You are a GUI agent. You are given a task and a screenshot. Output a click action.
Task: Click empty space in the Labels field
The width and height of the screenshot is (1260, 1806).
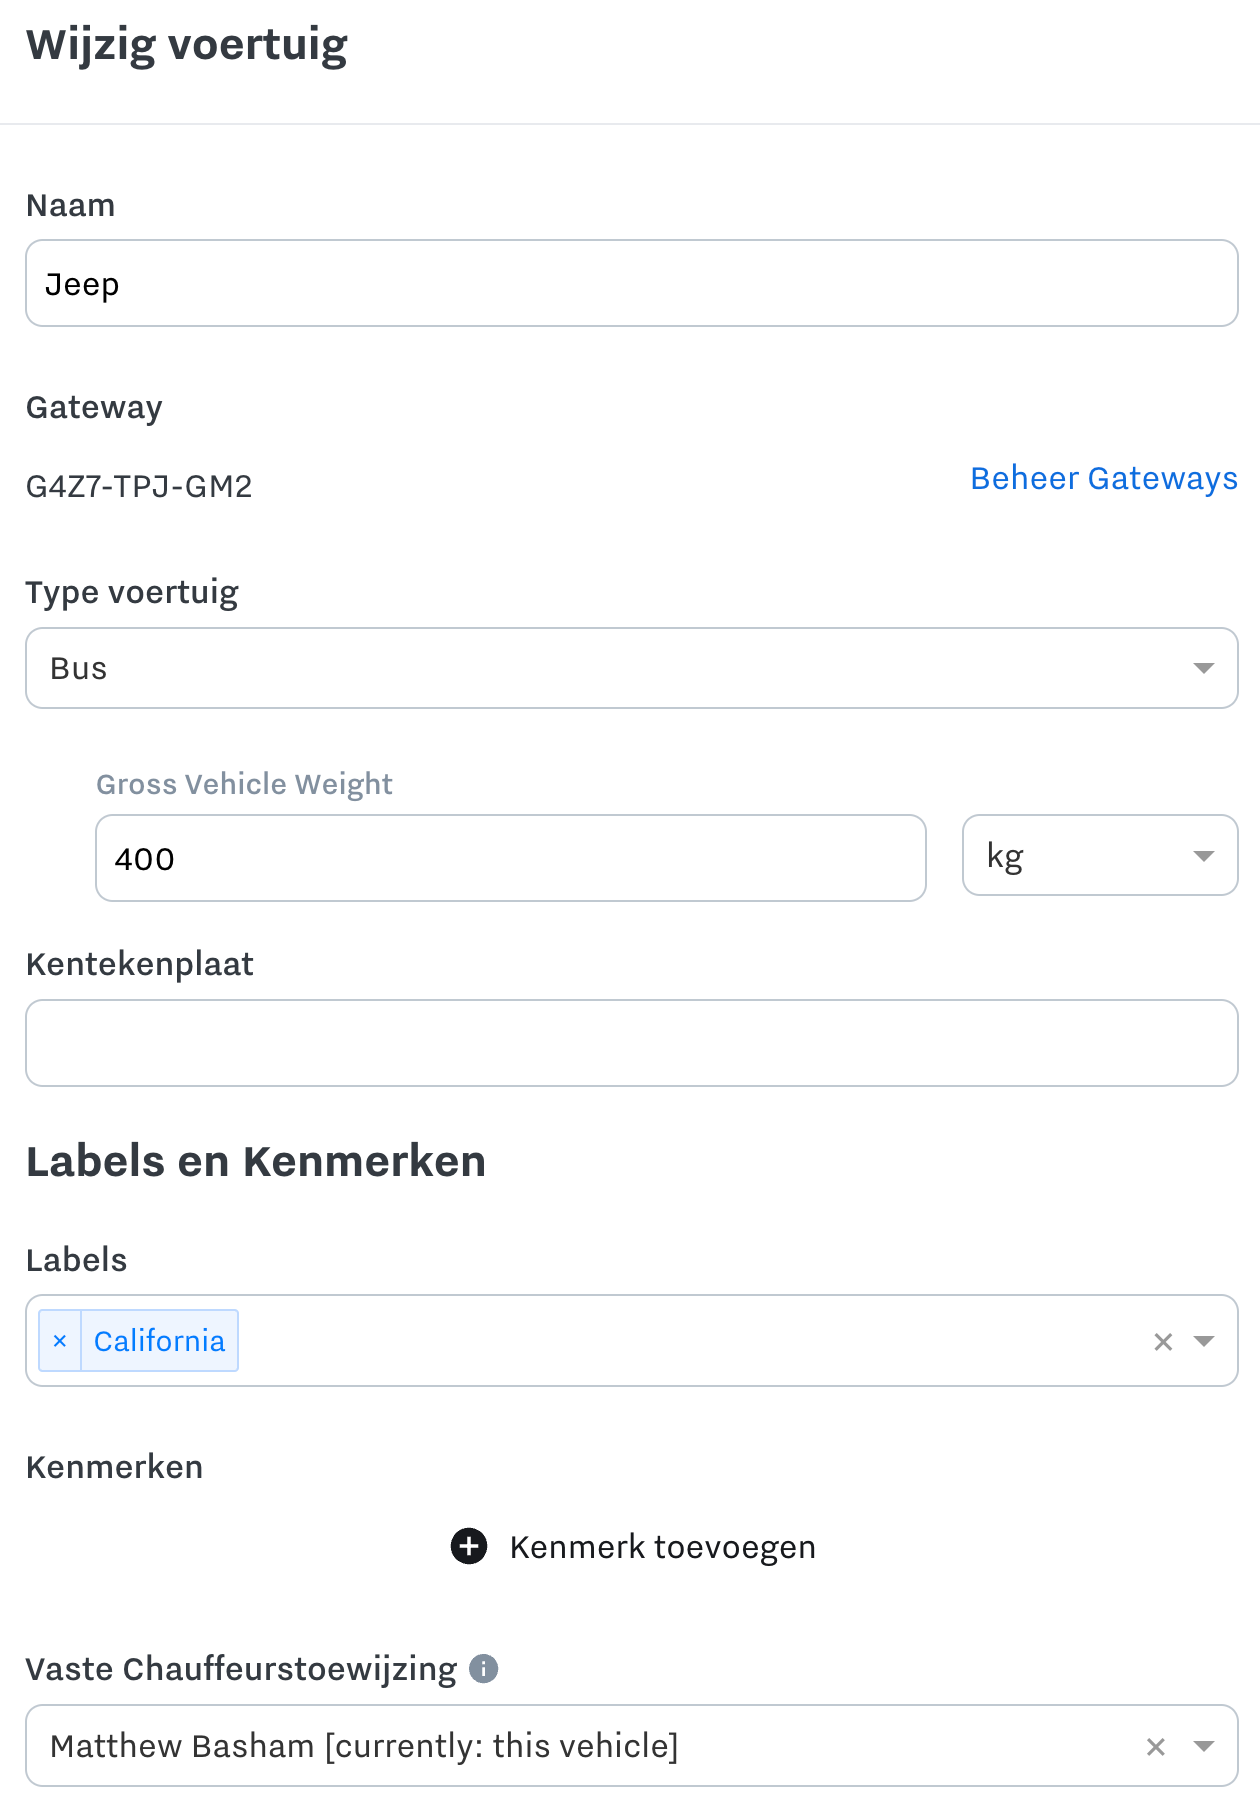pyautogui.click(x=690, y=1341)
